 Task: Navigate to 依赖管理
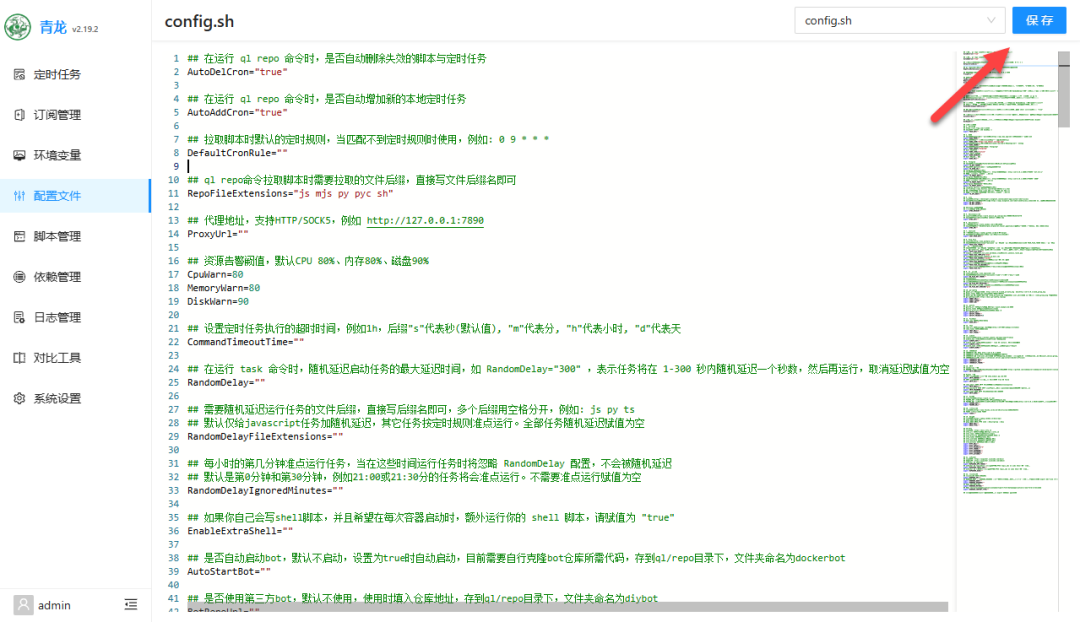click(75, 277)
